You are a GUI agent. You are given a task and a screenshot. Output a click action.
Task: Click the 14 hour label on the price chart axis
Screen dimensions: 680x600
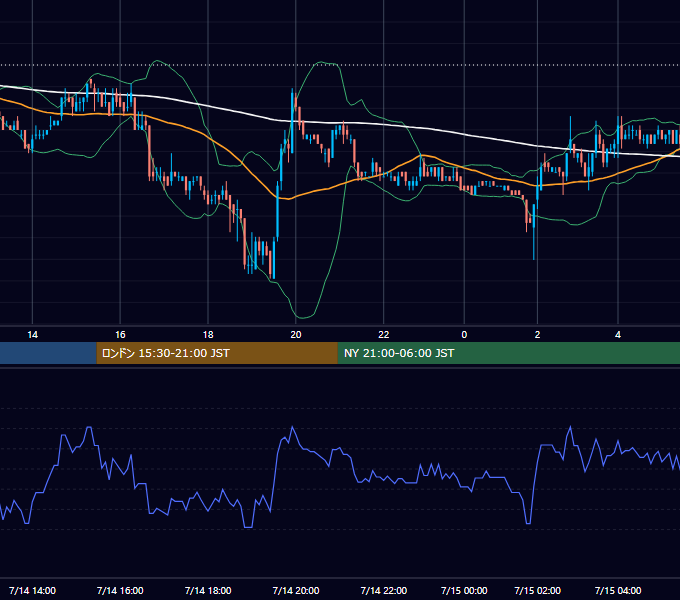pos(33,335)
